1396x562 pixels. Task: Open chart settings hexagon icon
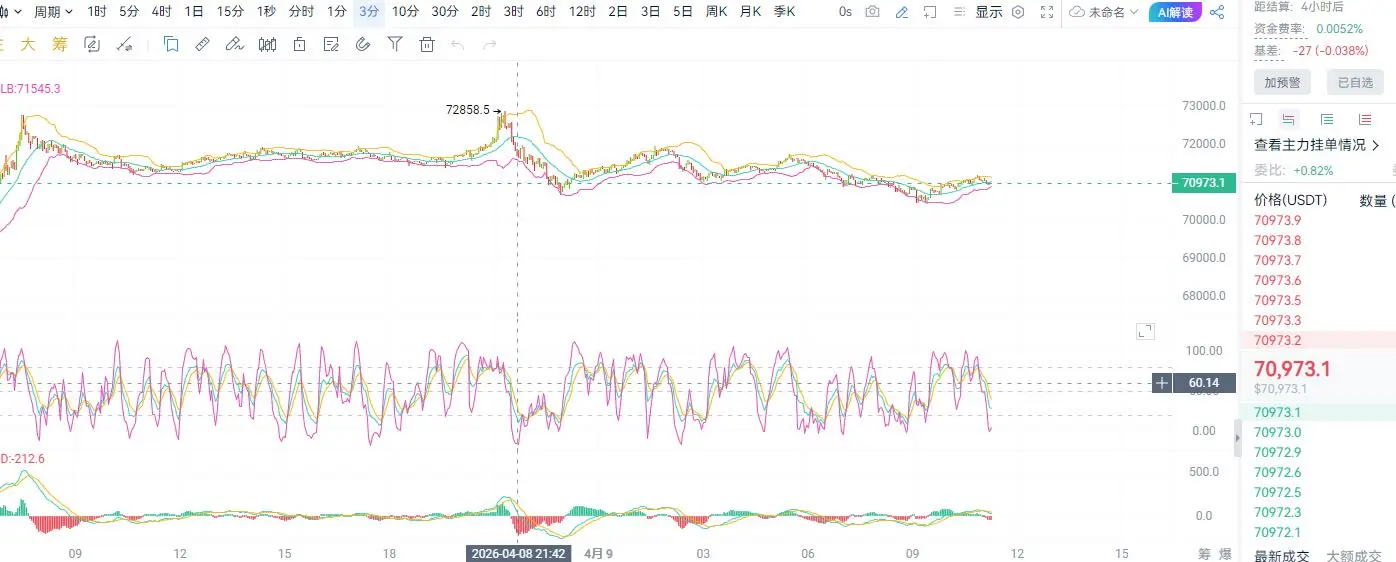pyautogui.click(x=1018, y=12)
